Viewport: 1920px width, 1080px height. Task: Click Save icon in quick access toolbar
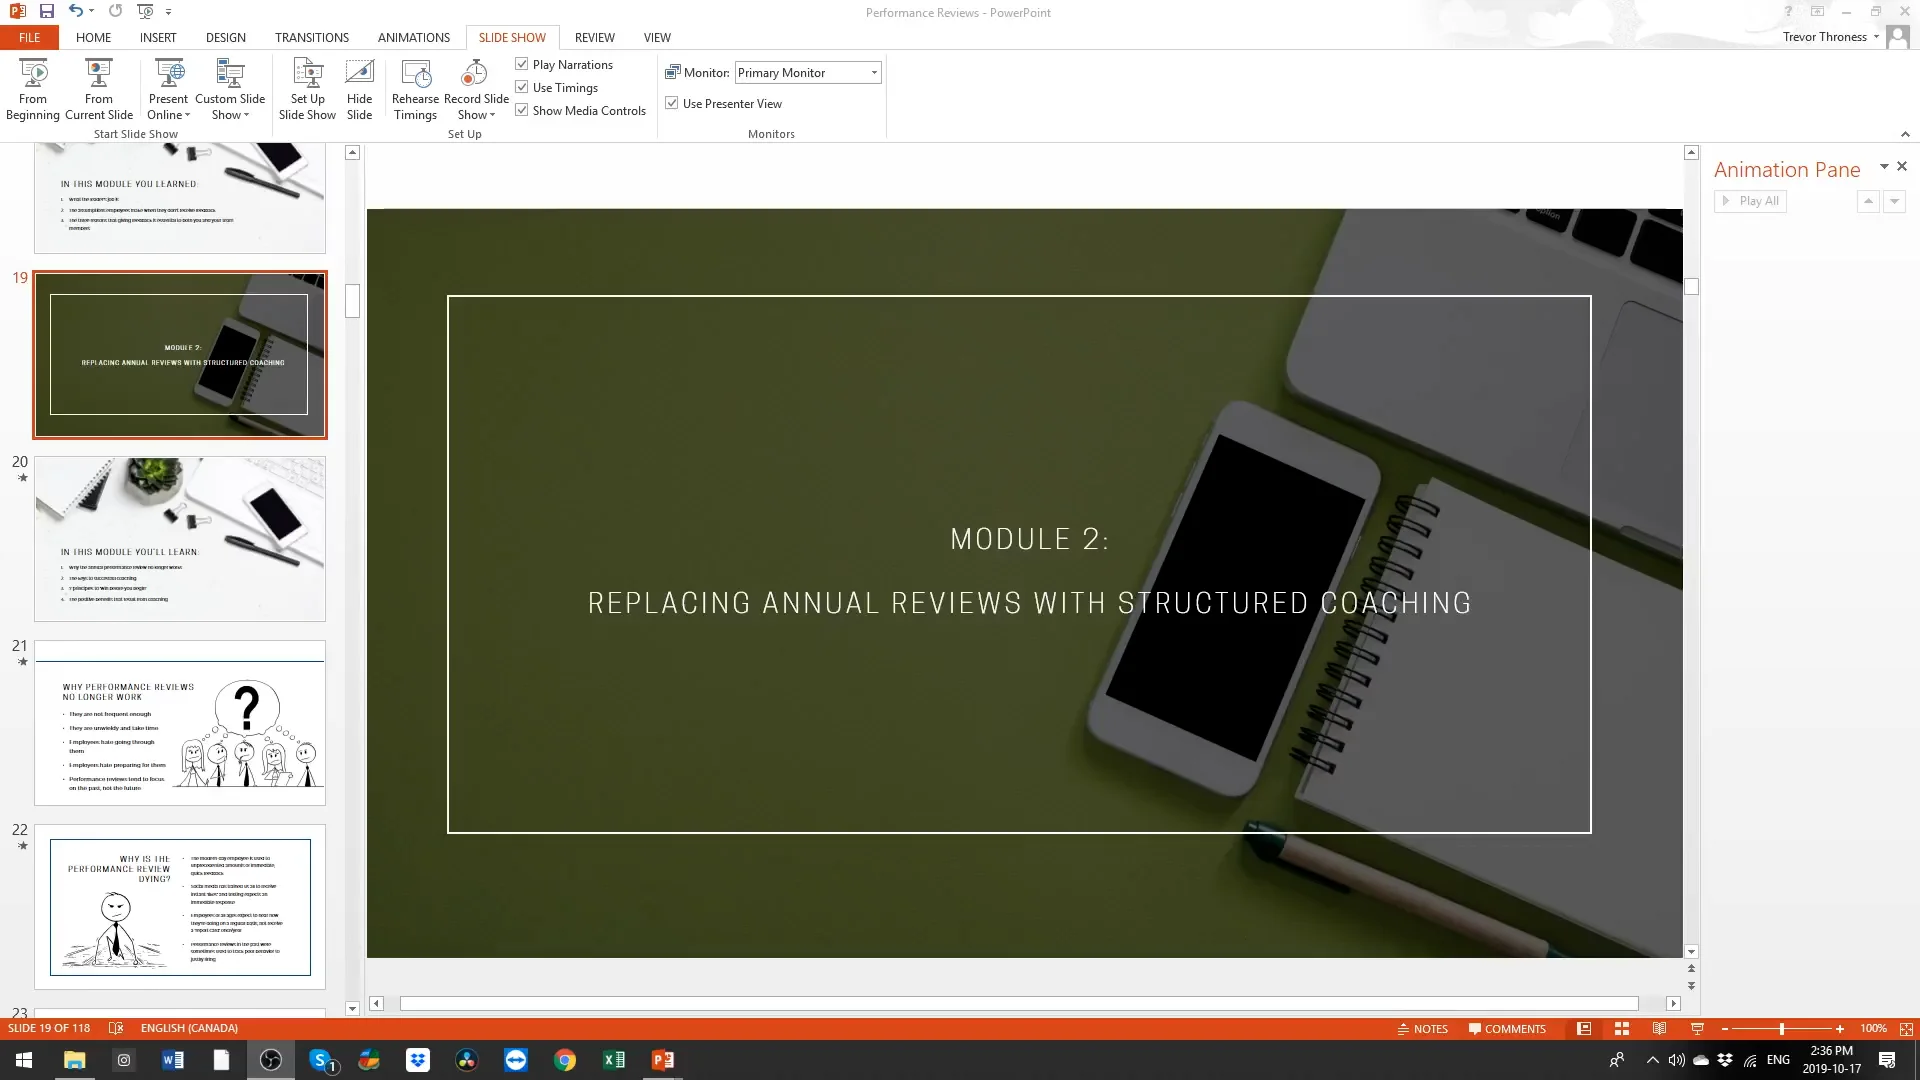click(46, 12)
